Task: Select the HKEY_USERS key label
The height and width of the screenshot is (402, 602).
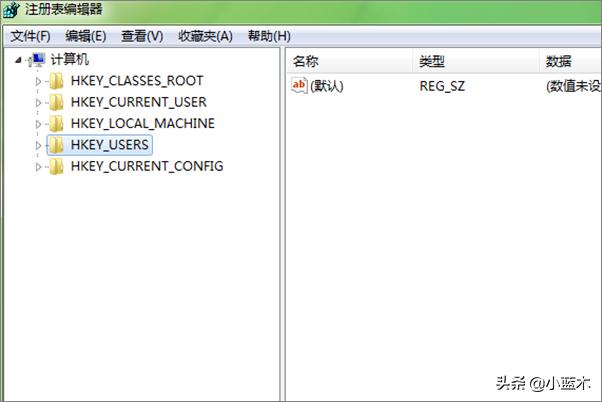Action: pos(110,145)
